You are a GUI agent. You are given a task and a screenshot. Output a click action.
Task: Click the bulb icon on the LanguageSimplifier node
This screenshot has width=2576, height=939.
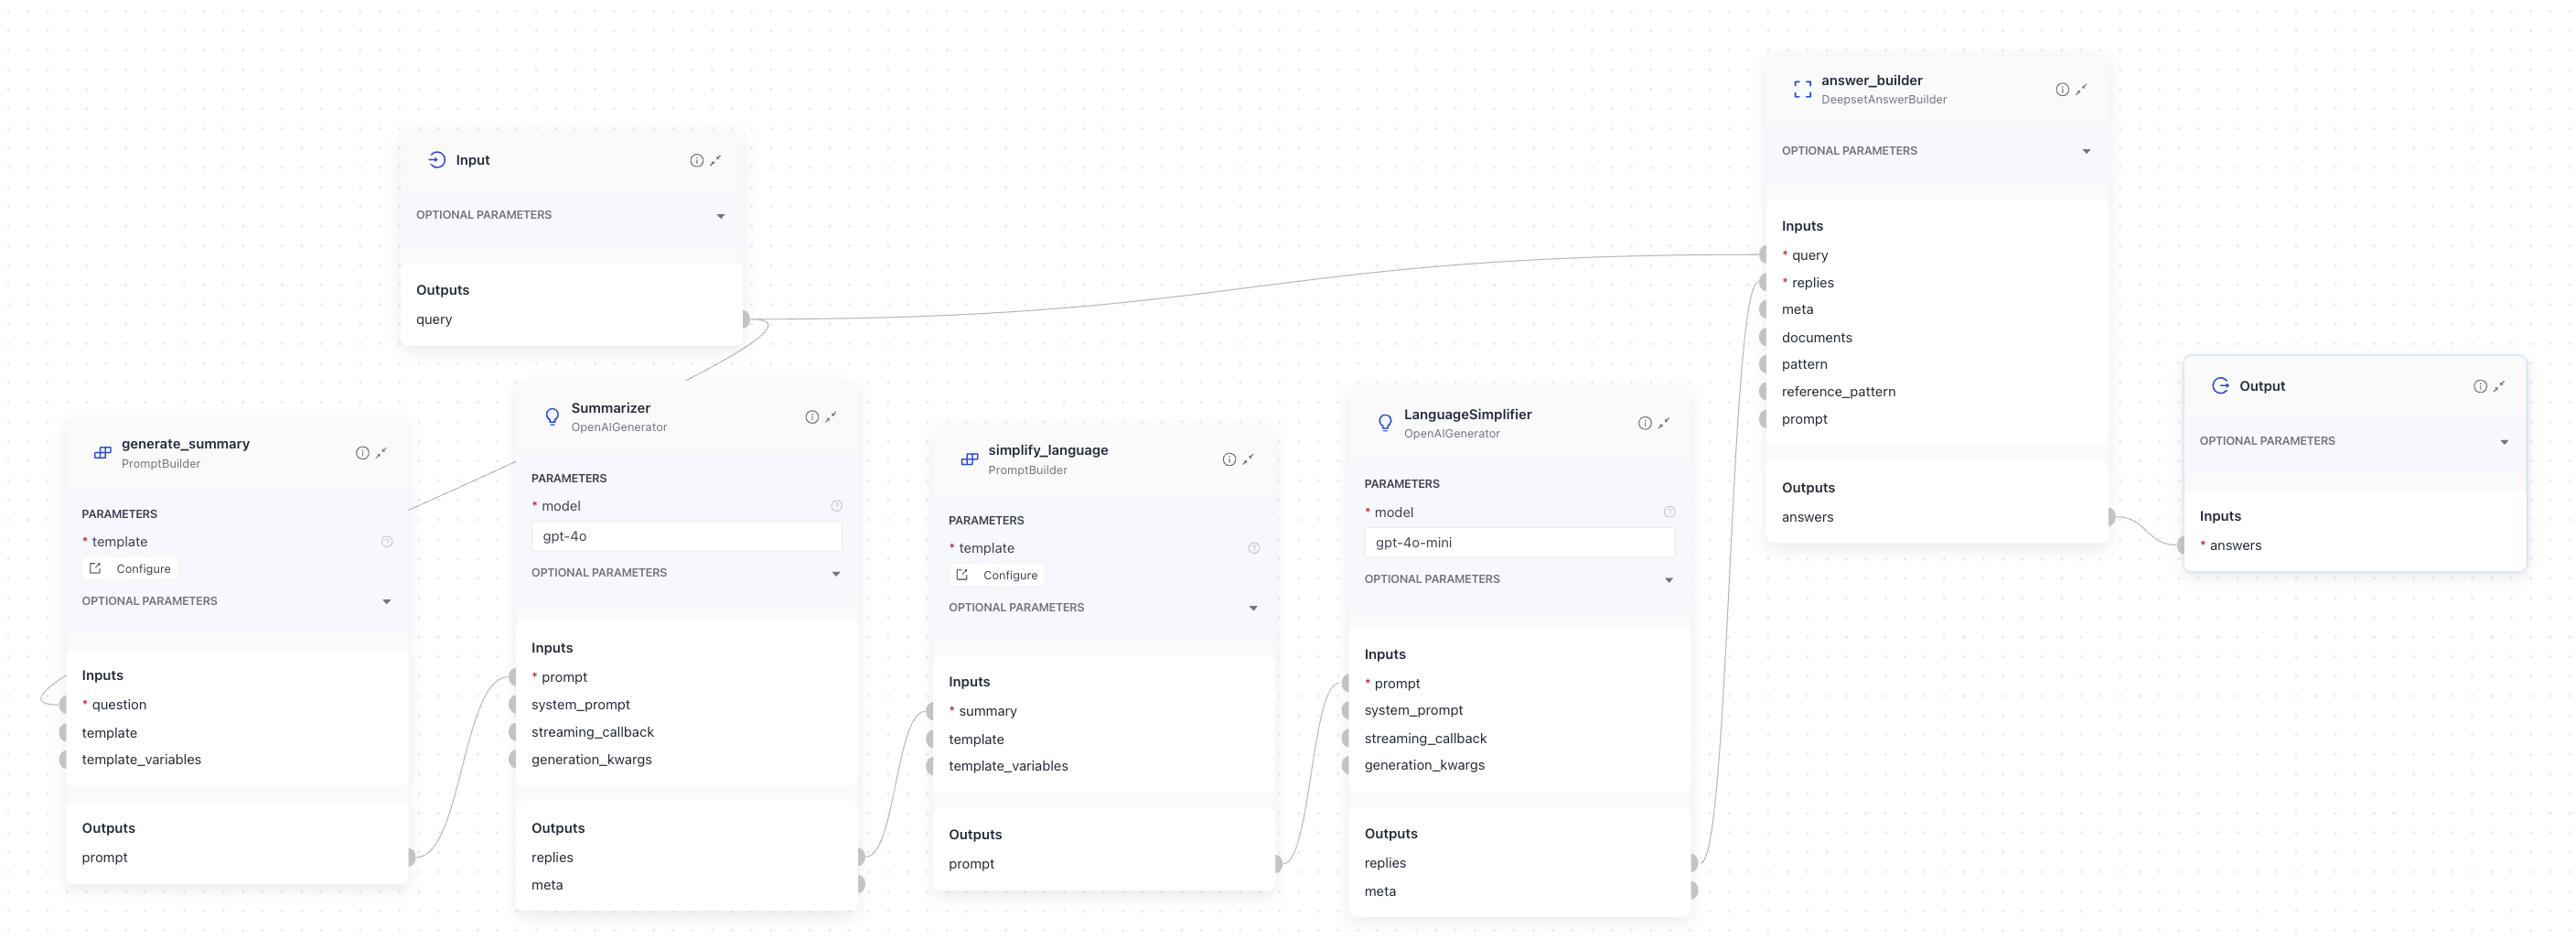point(1385,422)
